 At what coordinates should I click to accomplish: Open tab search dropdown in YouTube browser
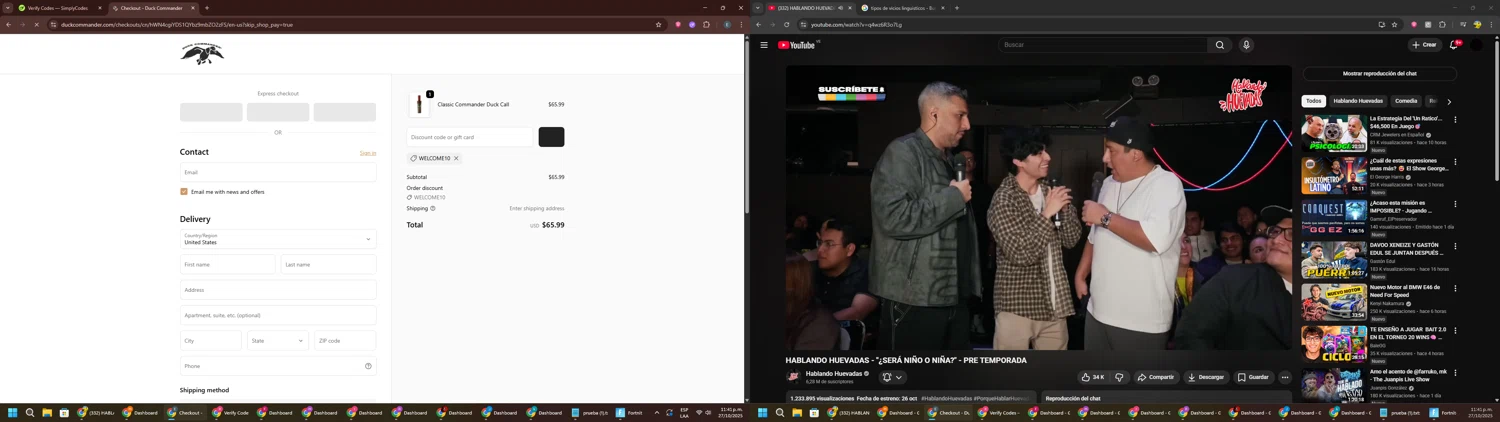point(758,8)
